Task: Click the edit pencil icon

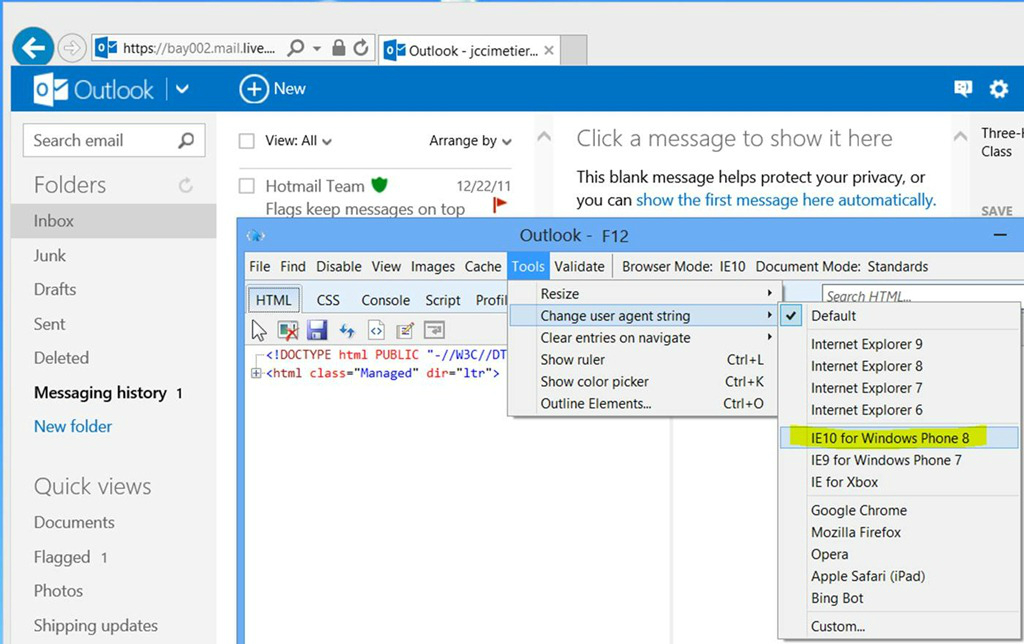Action: point(405,330)
